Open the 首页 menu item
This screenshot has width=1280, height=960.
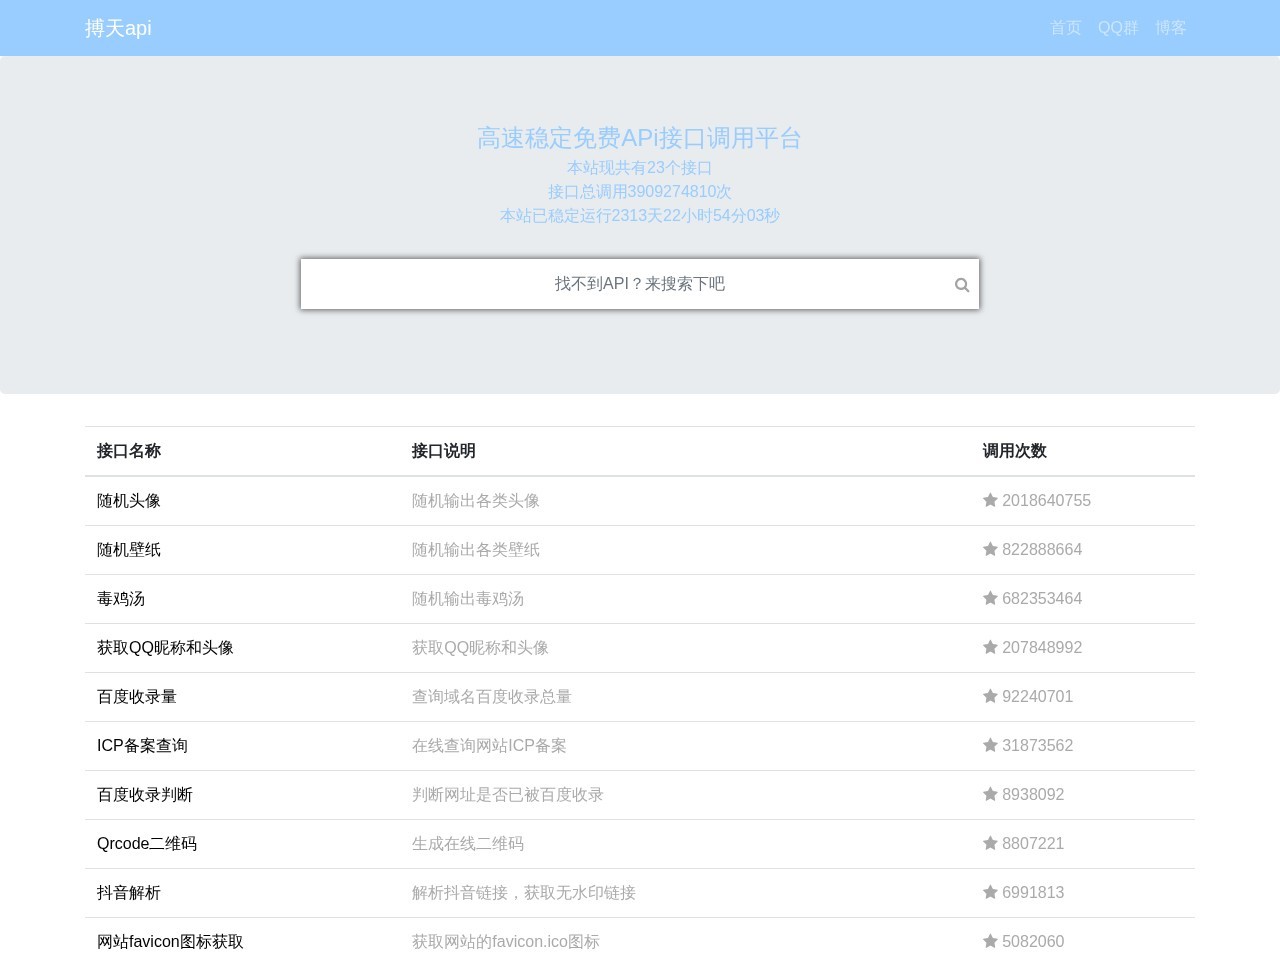1065,28
